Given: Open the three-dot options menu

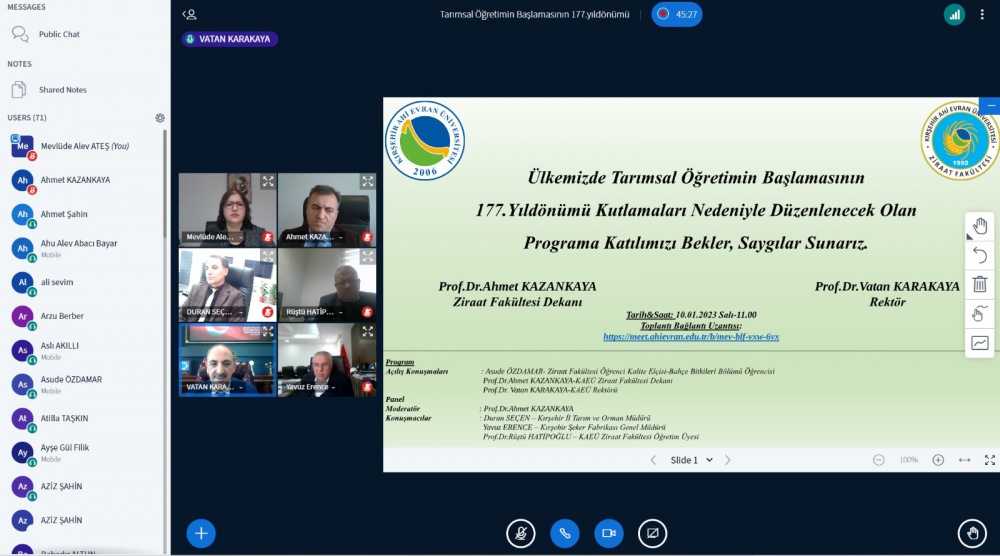Looking at the screenshot, I should point(982,15).
